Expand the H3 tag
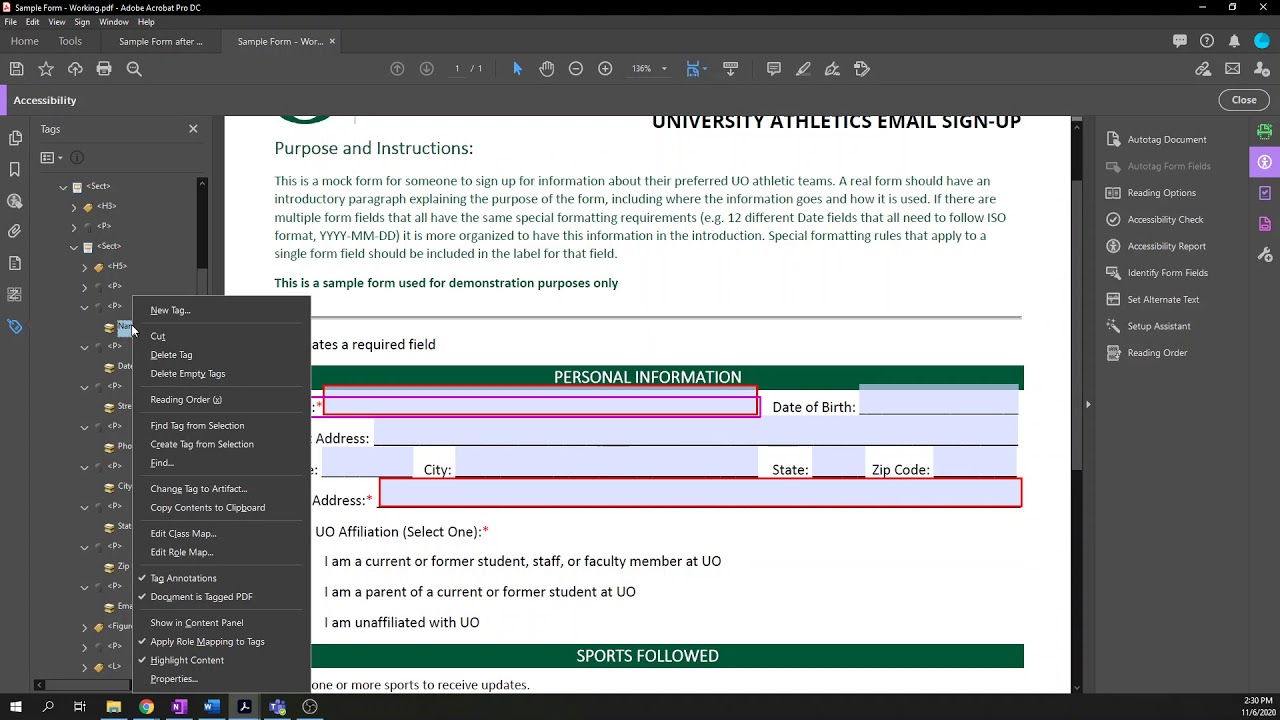Viewport: 1280px width, 720px height. [x=73, y=207]
